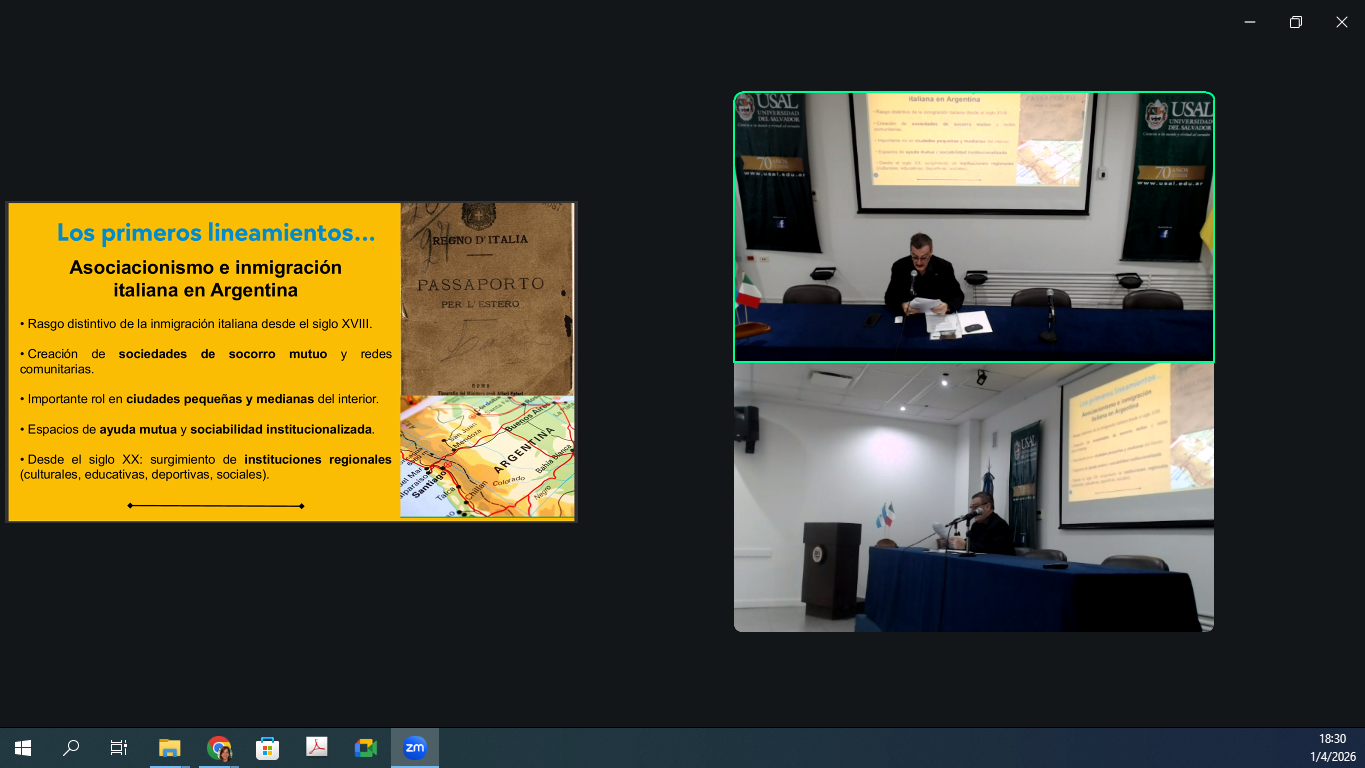Screen dimensions: 1365x768
Task: Launch Adobe Acrobat from the taskbar
Action: click(316, 748)
